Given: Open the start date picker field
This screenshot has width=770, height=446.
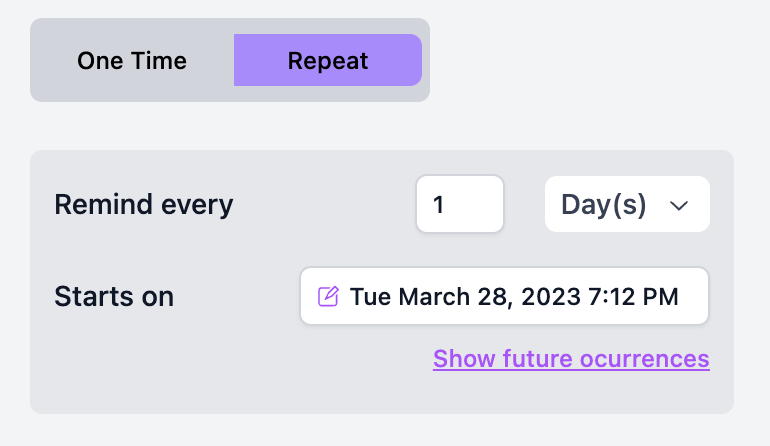Looking at the screenshot, I should click(x=504, y=296).
